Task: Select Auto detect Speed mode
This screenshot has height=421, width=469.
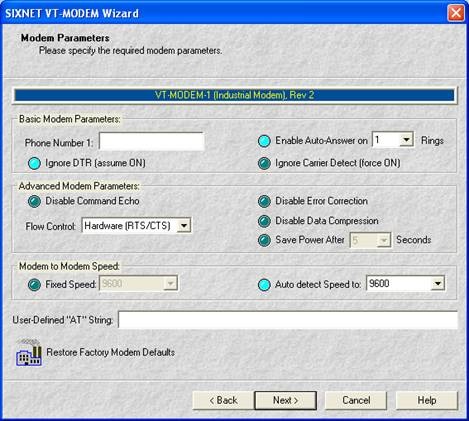Action: pos(264,285)
